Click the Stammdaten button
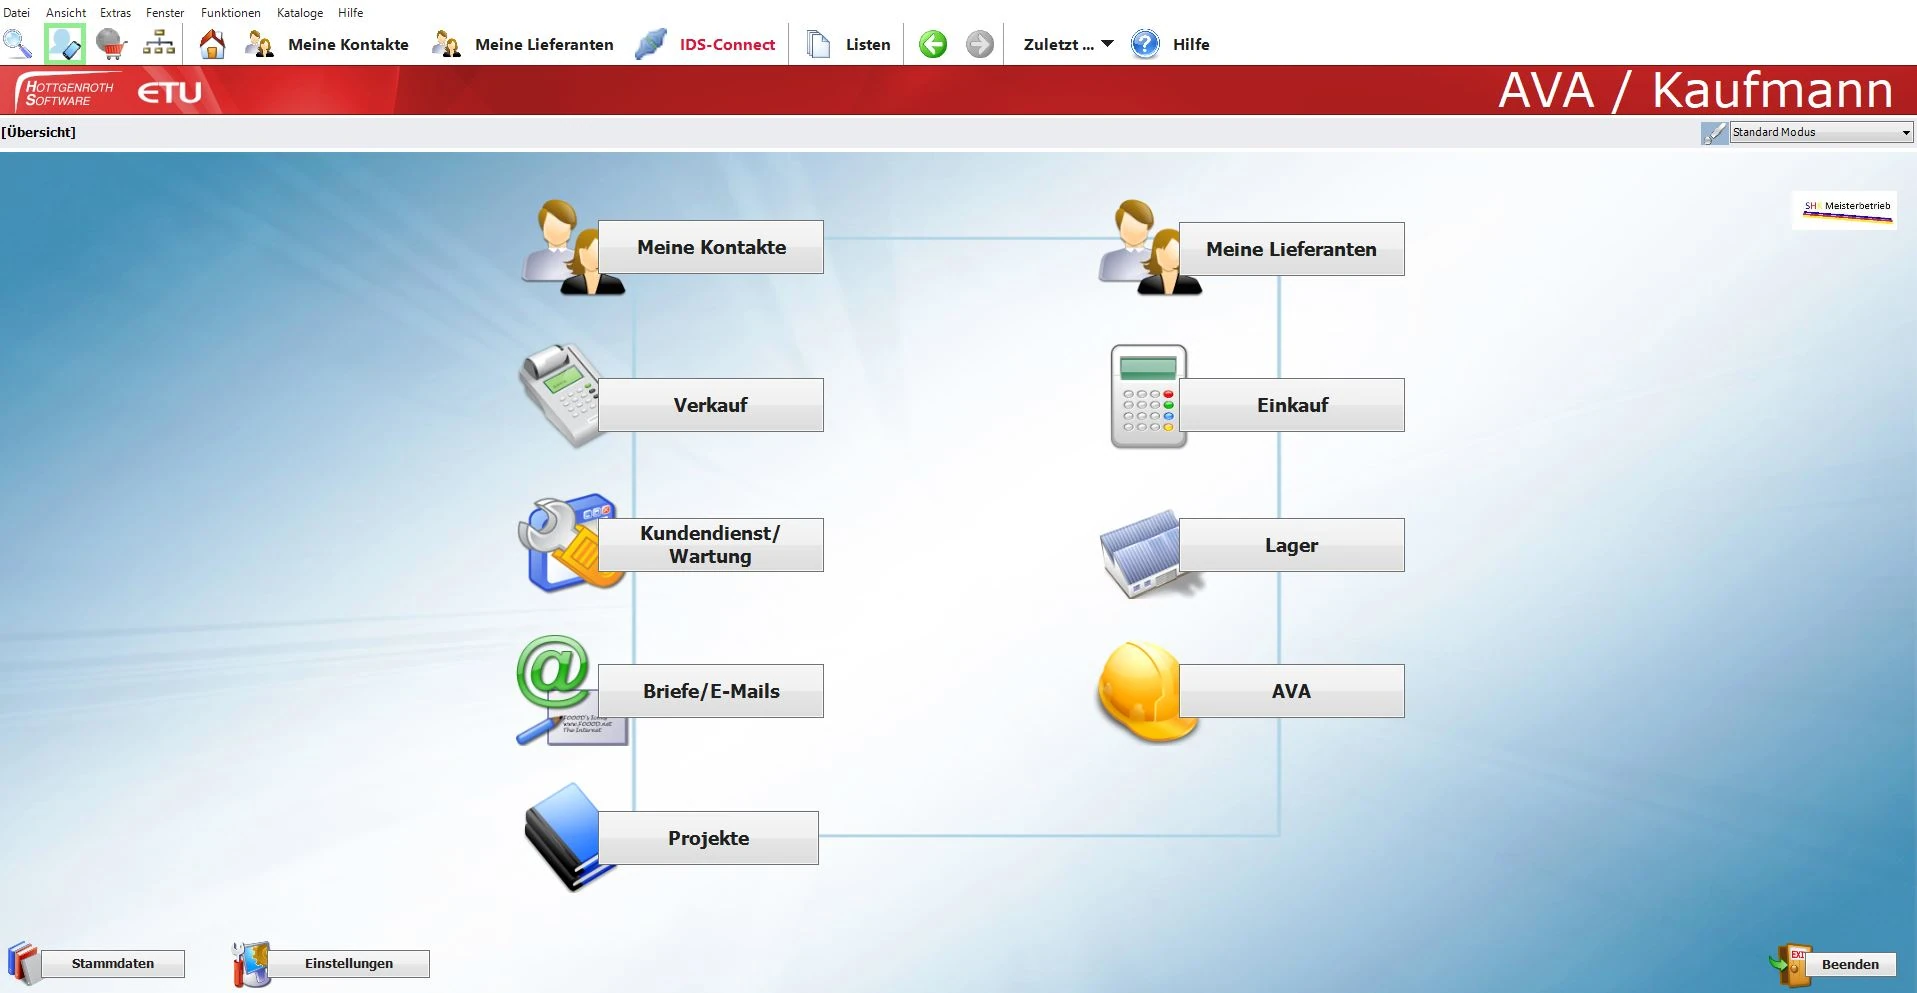This screenshot has width=1917, height=993. click(x=112, y=964)
